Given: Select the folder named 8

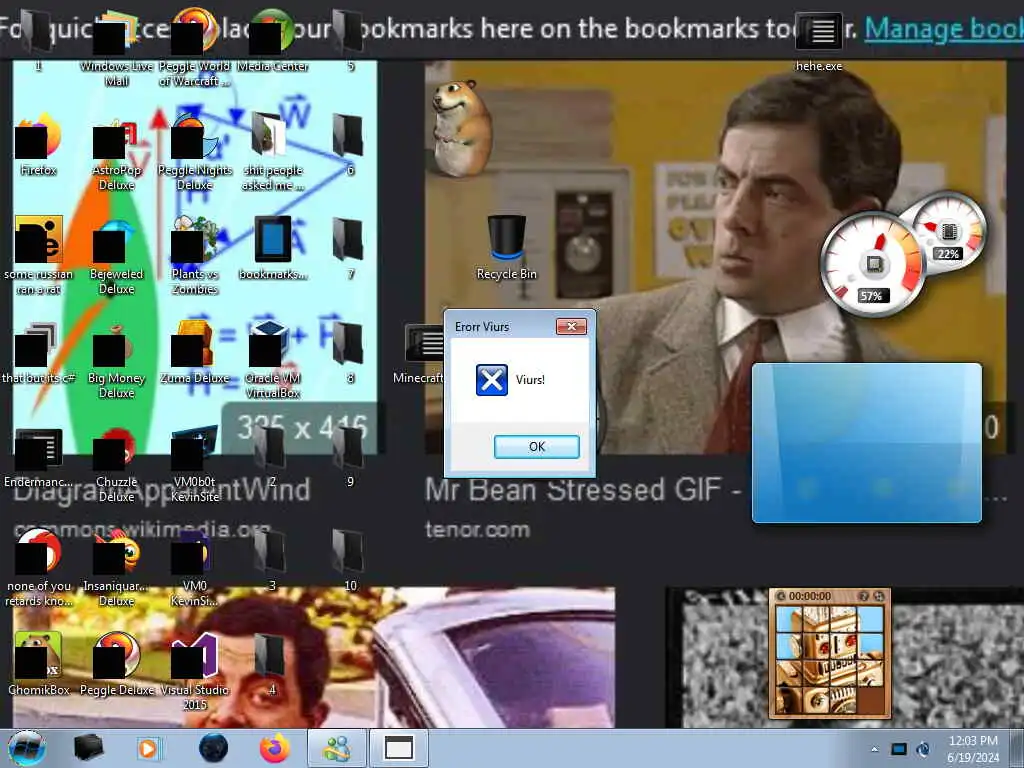Looking at the screenshot, I should (x=350, y=353).
